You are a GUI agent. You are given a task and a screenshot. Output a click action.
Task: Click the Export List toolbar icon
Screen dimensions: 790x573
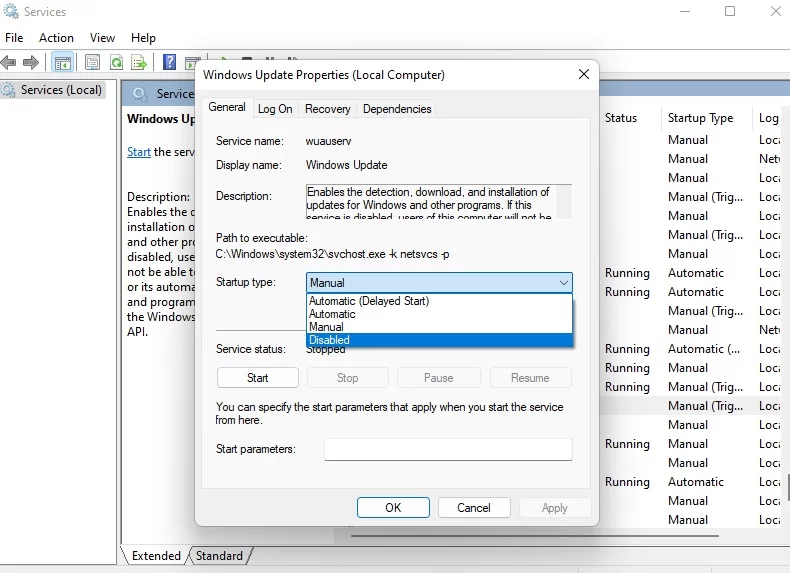pos(139,62)
